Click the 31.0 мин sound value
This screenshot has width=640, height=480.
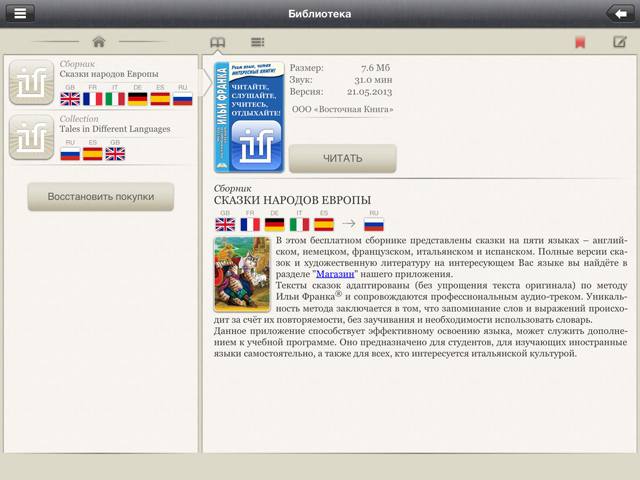373,80
